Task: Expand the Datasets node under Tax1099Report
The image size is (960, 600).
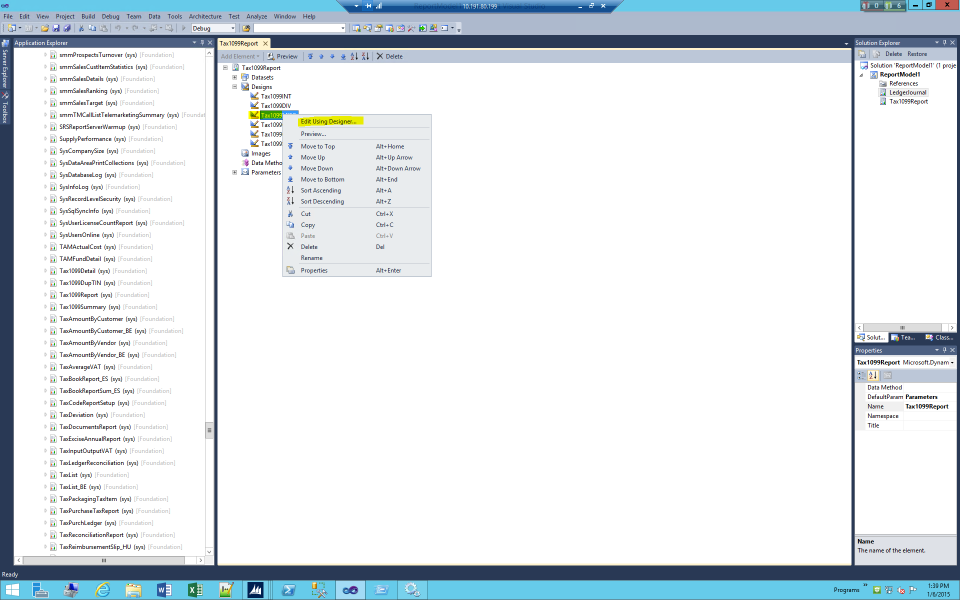Action: click(x=233, y=77)
